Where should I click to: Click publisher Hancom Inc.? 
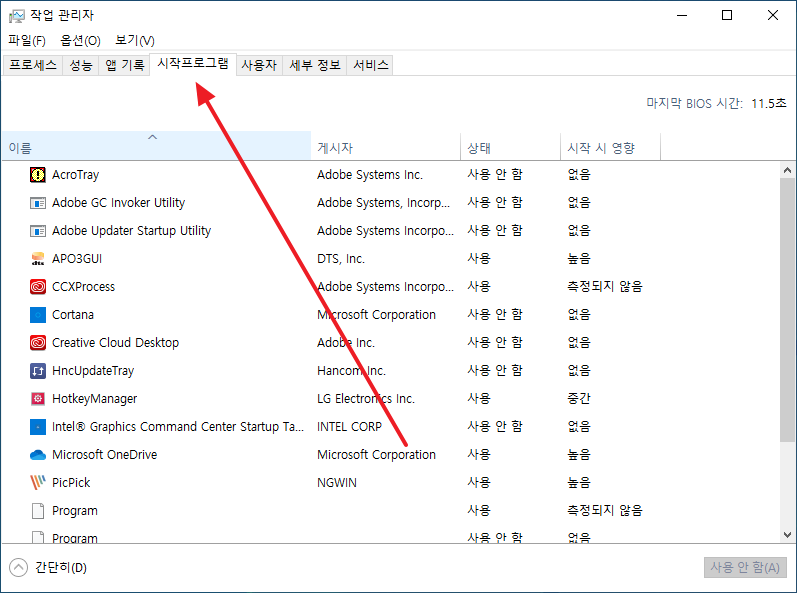(351, 371)
